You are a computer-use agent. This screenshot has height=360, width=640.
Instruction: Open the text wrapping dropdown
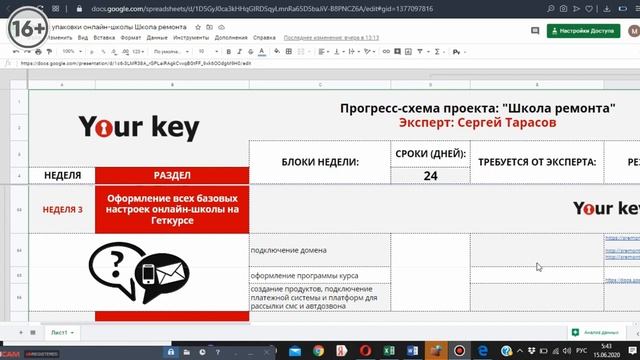pyautogui.click(x=353, y=51)
